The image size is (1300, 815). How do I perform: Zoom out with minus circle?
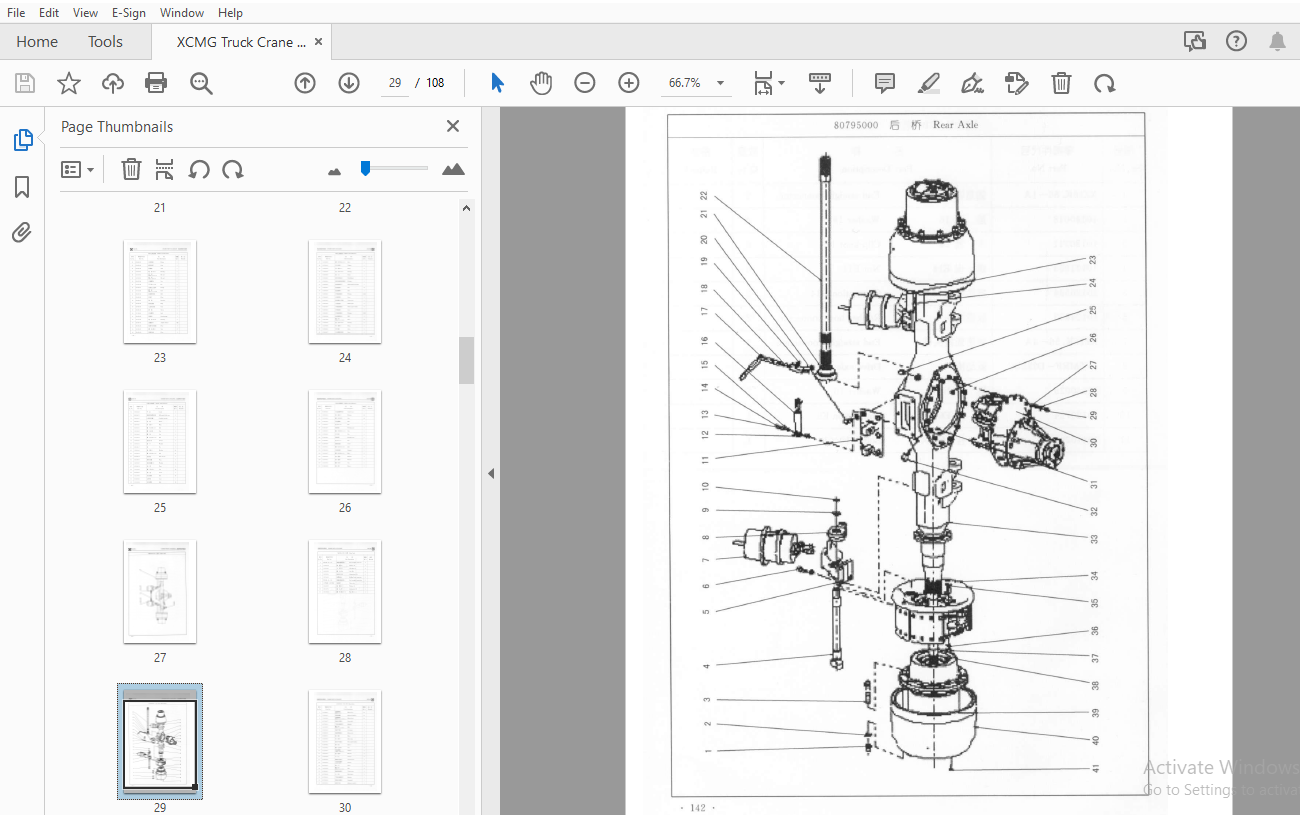[x=585, y=83]
